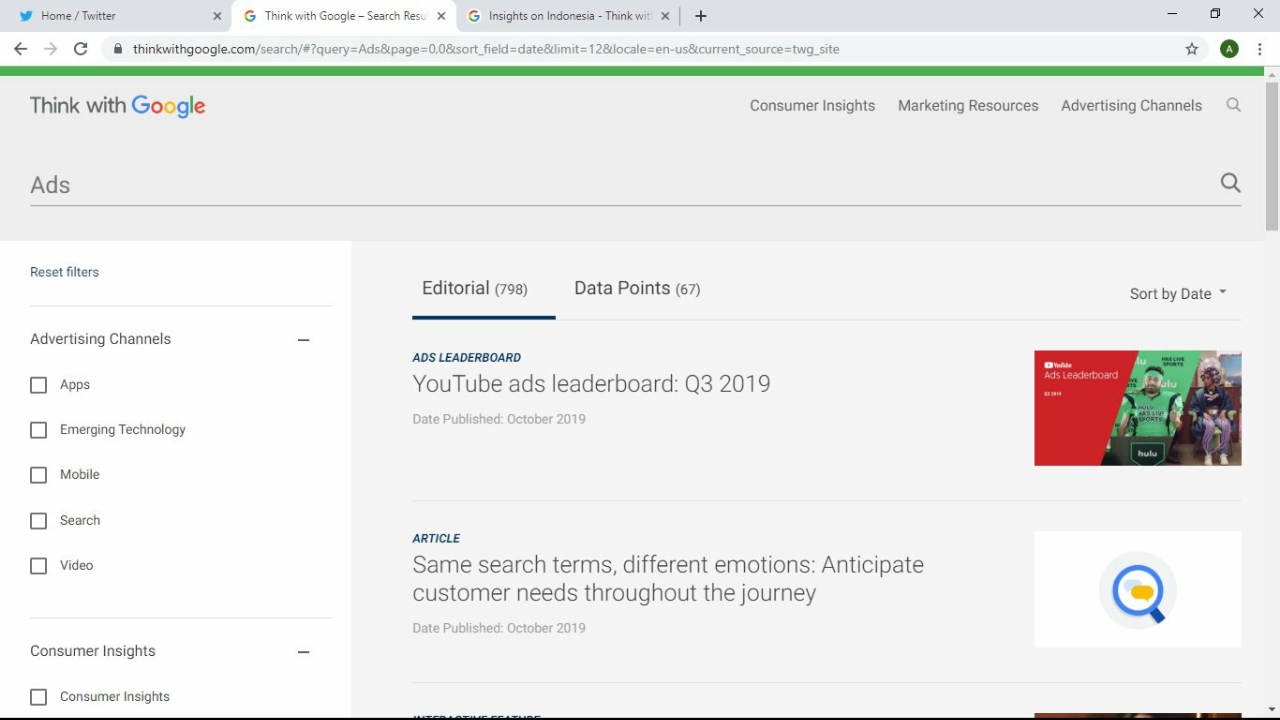Click the ARTICLE category label
1280x720 pixels.
(x=436, y=538)
